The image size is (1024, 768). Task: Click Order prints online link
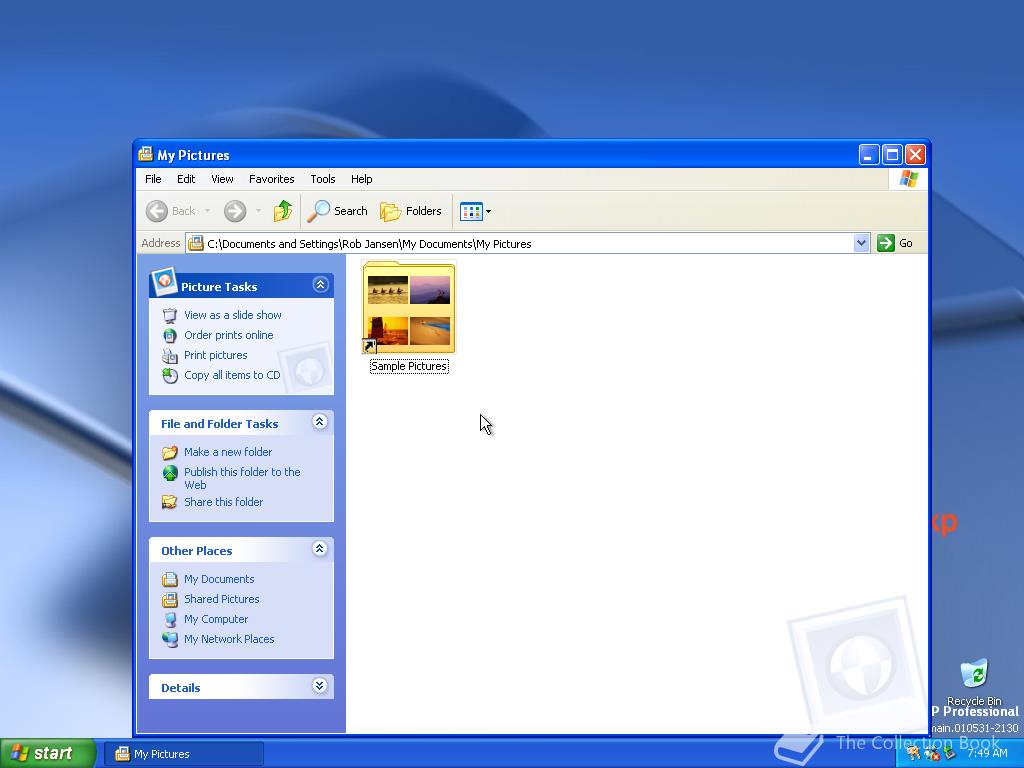[229, 335]
